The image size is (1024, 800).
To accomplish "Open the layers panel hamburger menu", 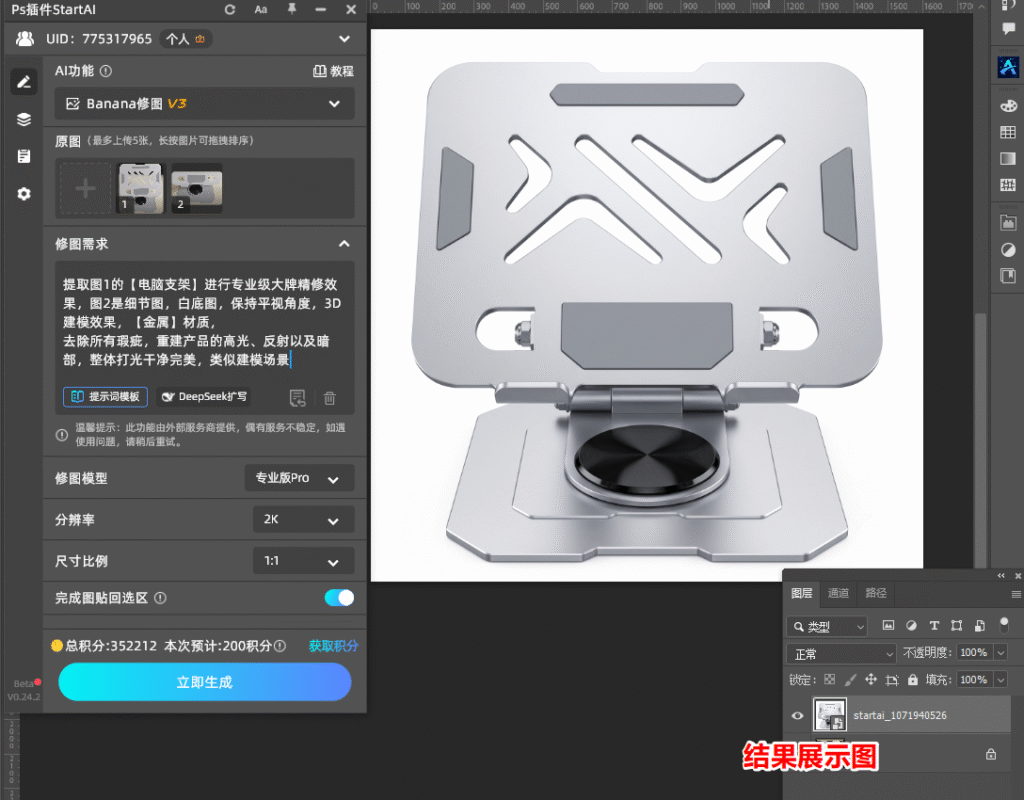I will [1016, 594].
